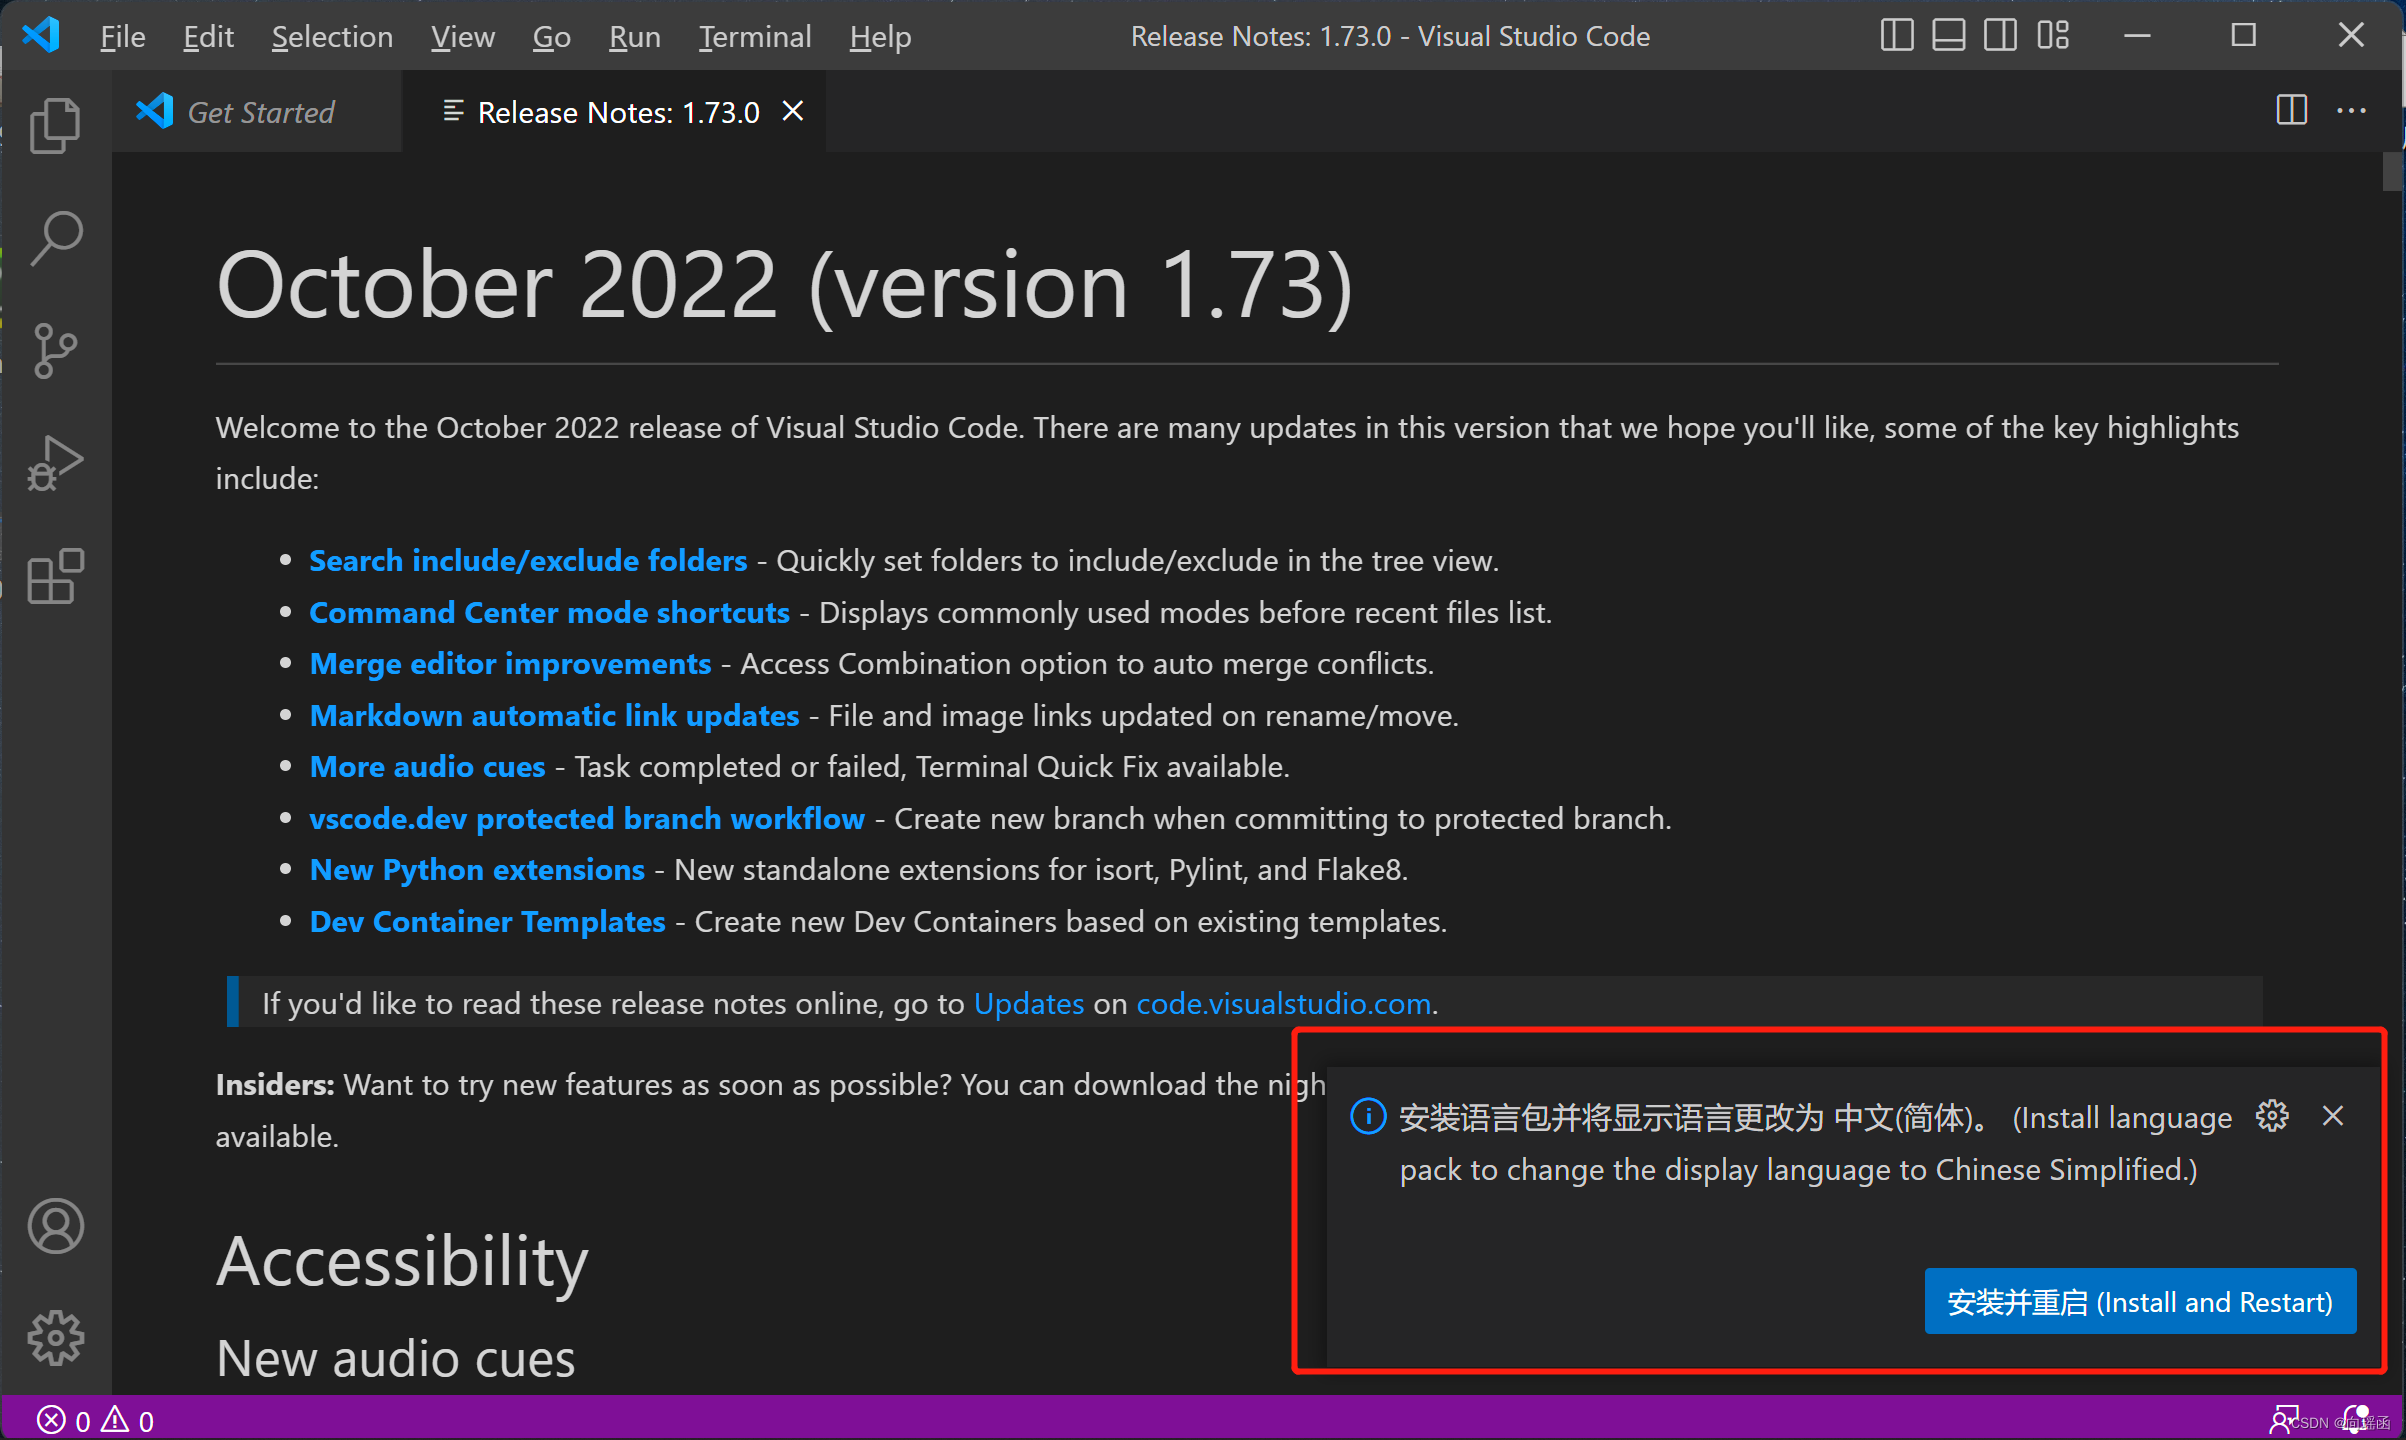Toggle primary side bar layout icon
The height and width of the screenshot is (1440, 2406).
[1896, 36]
